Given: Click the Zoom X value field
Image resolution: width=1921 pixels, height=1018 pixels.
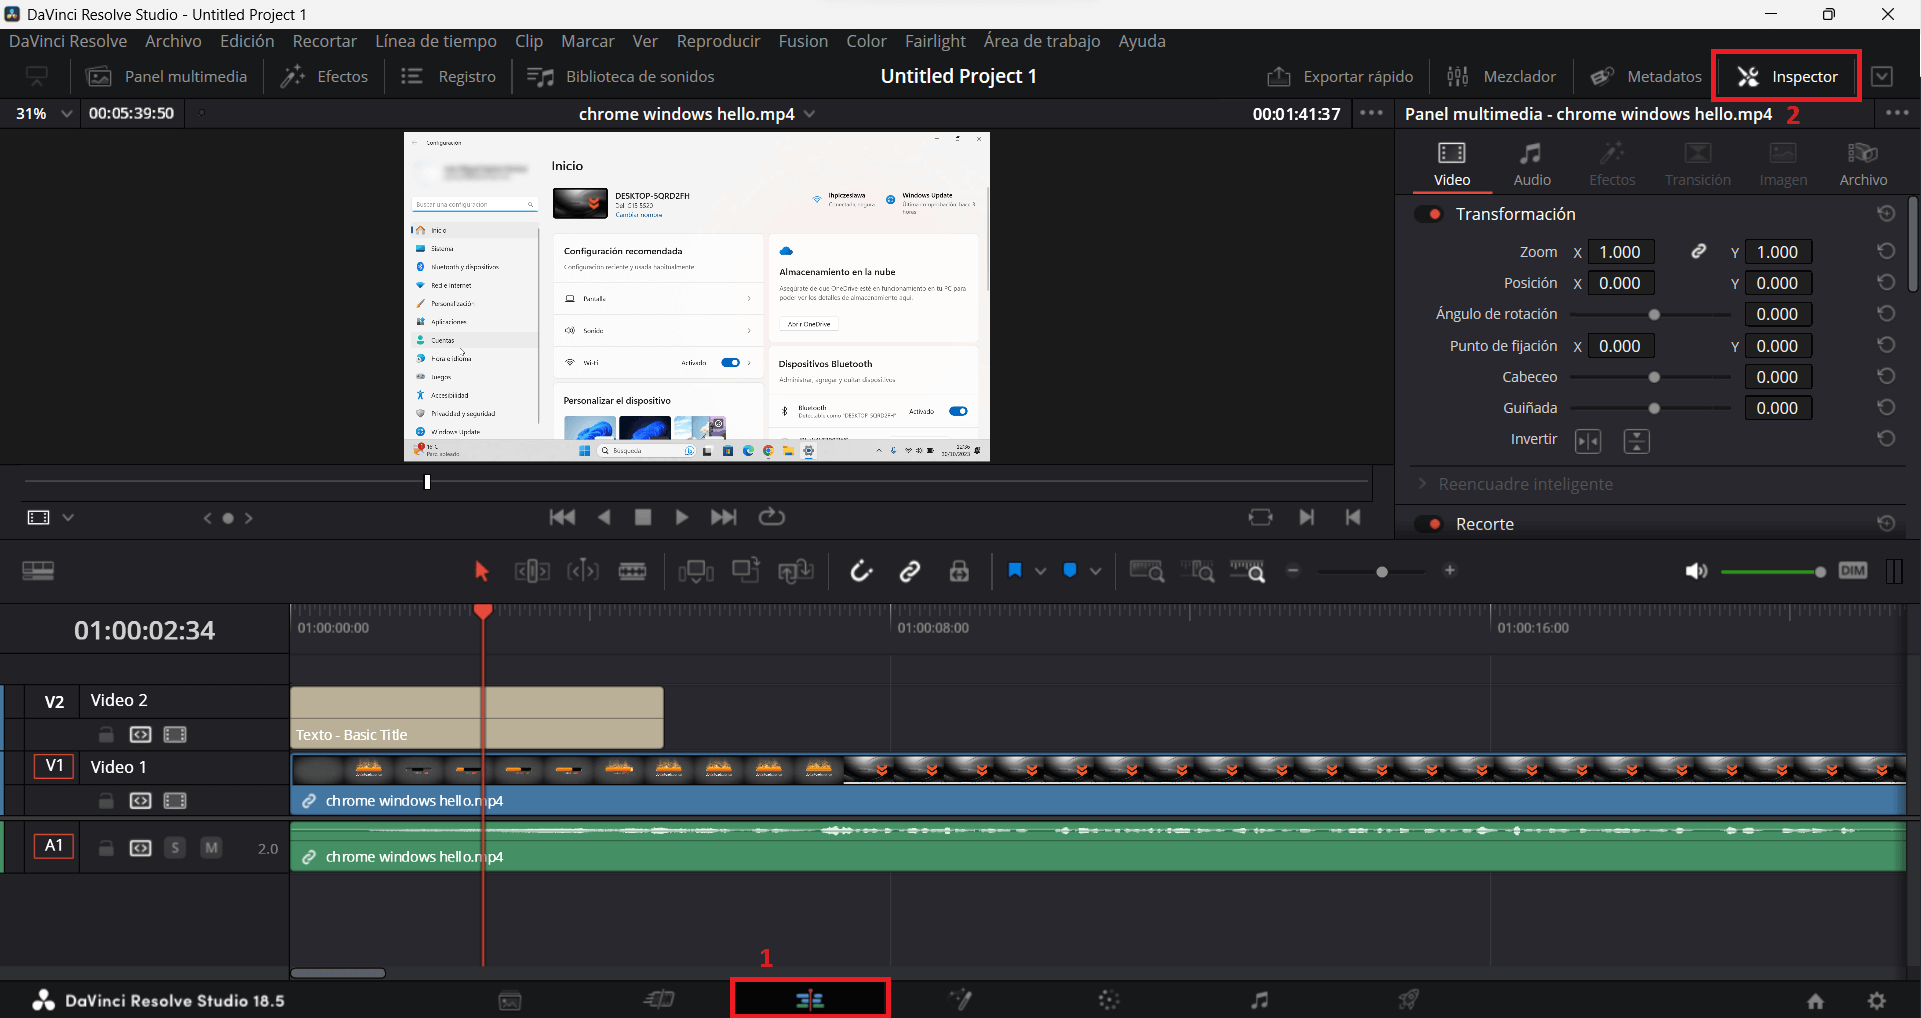Looking at the screenshot, I should 1620,252.
